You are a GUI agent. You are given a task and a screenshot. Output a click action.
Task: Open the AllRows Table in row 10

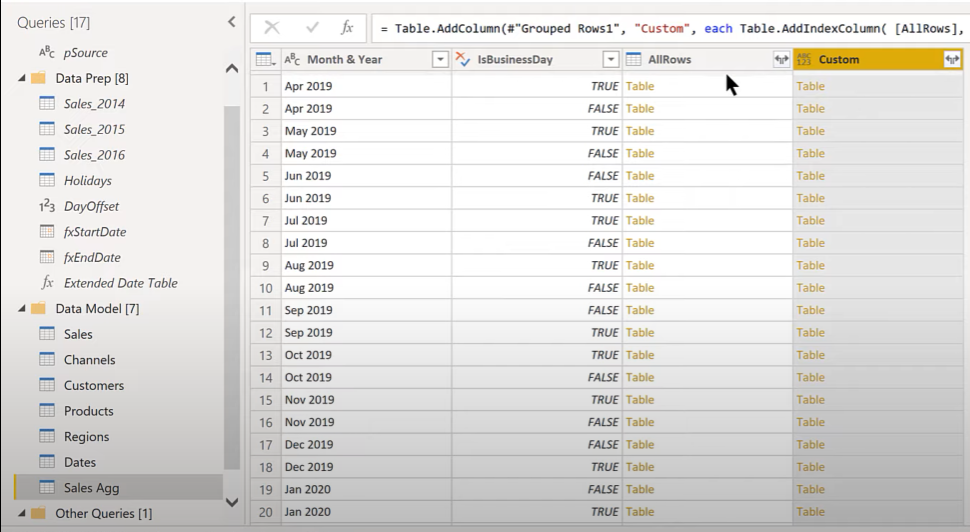point(640,288)
